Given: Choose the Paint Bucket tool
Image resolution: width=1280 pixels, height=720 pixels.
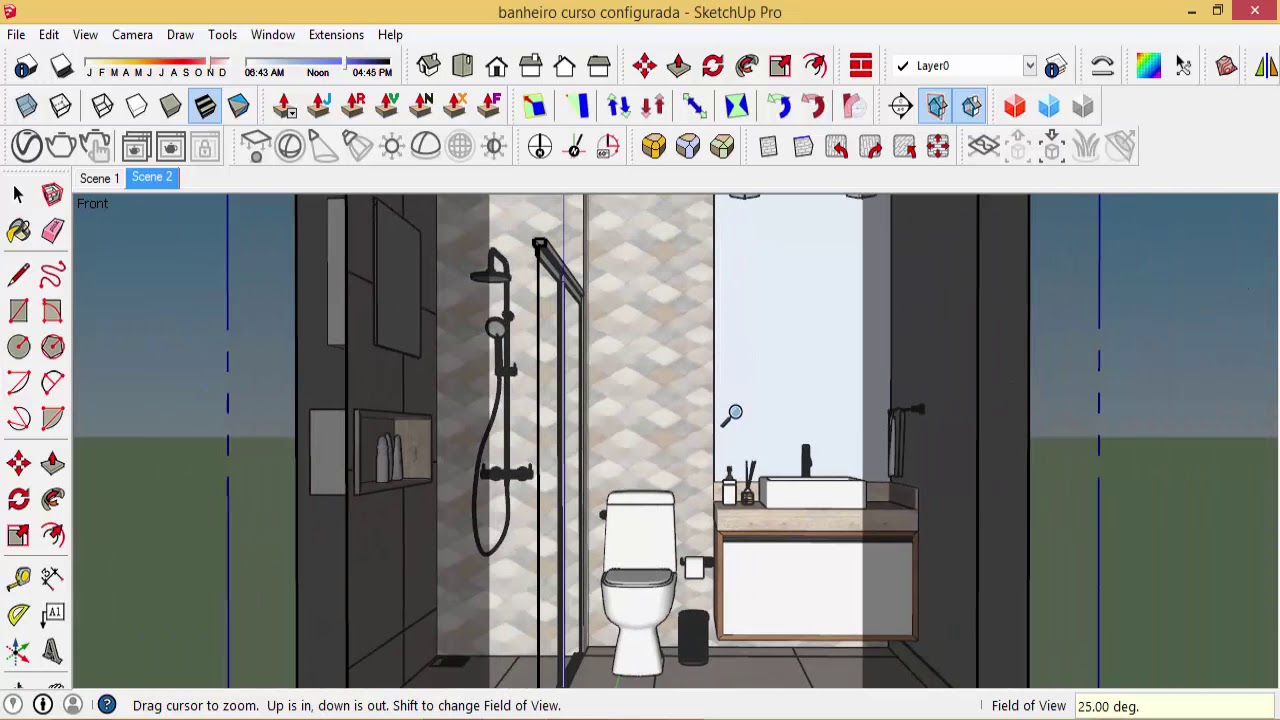Looking at the screenshot, I should 18,231.
